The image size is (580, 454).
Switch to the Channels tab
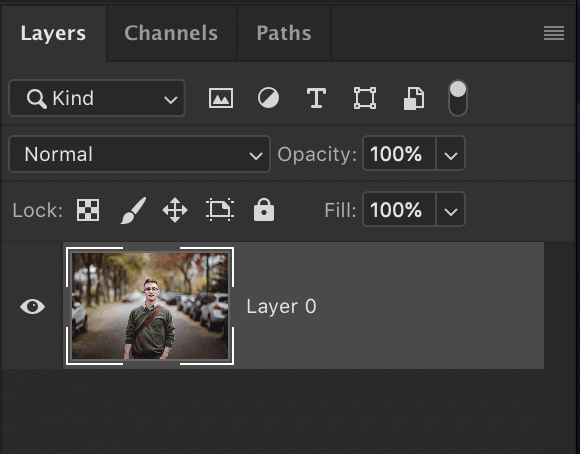click(x=171, y=33)
